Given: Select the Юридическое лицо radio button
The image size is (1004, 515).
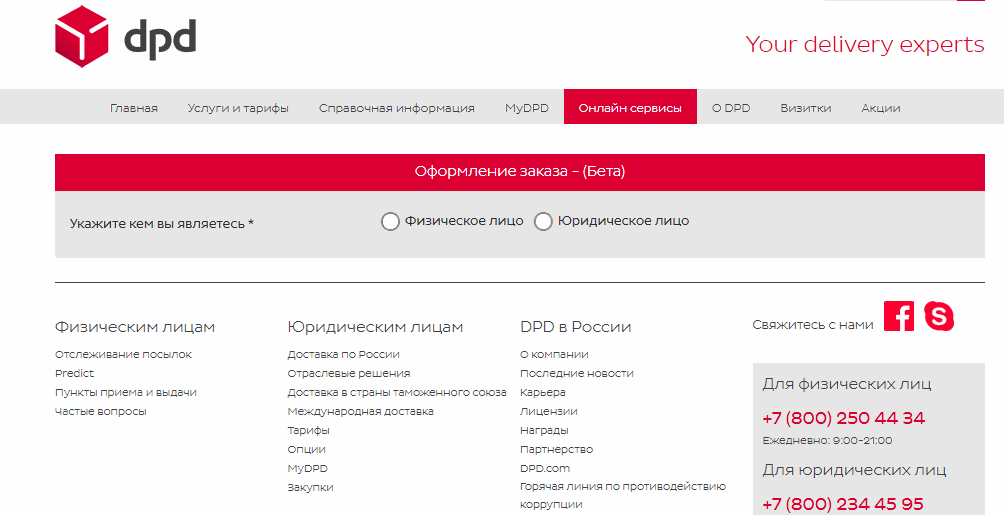Looking at the screenshot, I should click(x=543, y=222).
